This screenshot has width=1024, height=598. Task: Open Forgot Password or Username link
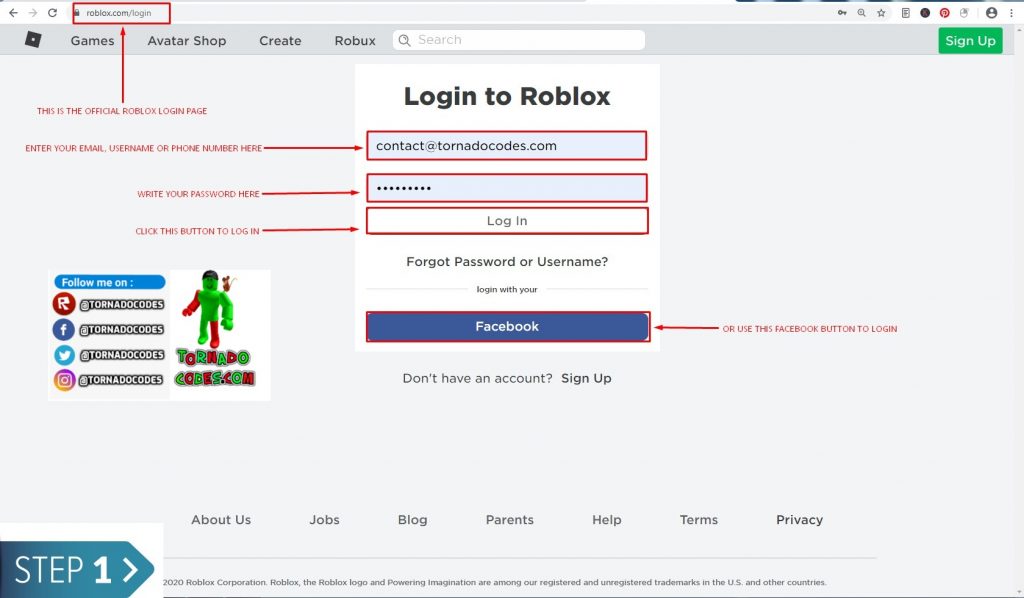pos(507,262)
